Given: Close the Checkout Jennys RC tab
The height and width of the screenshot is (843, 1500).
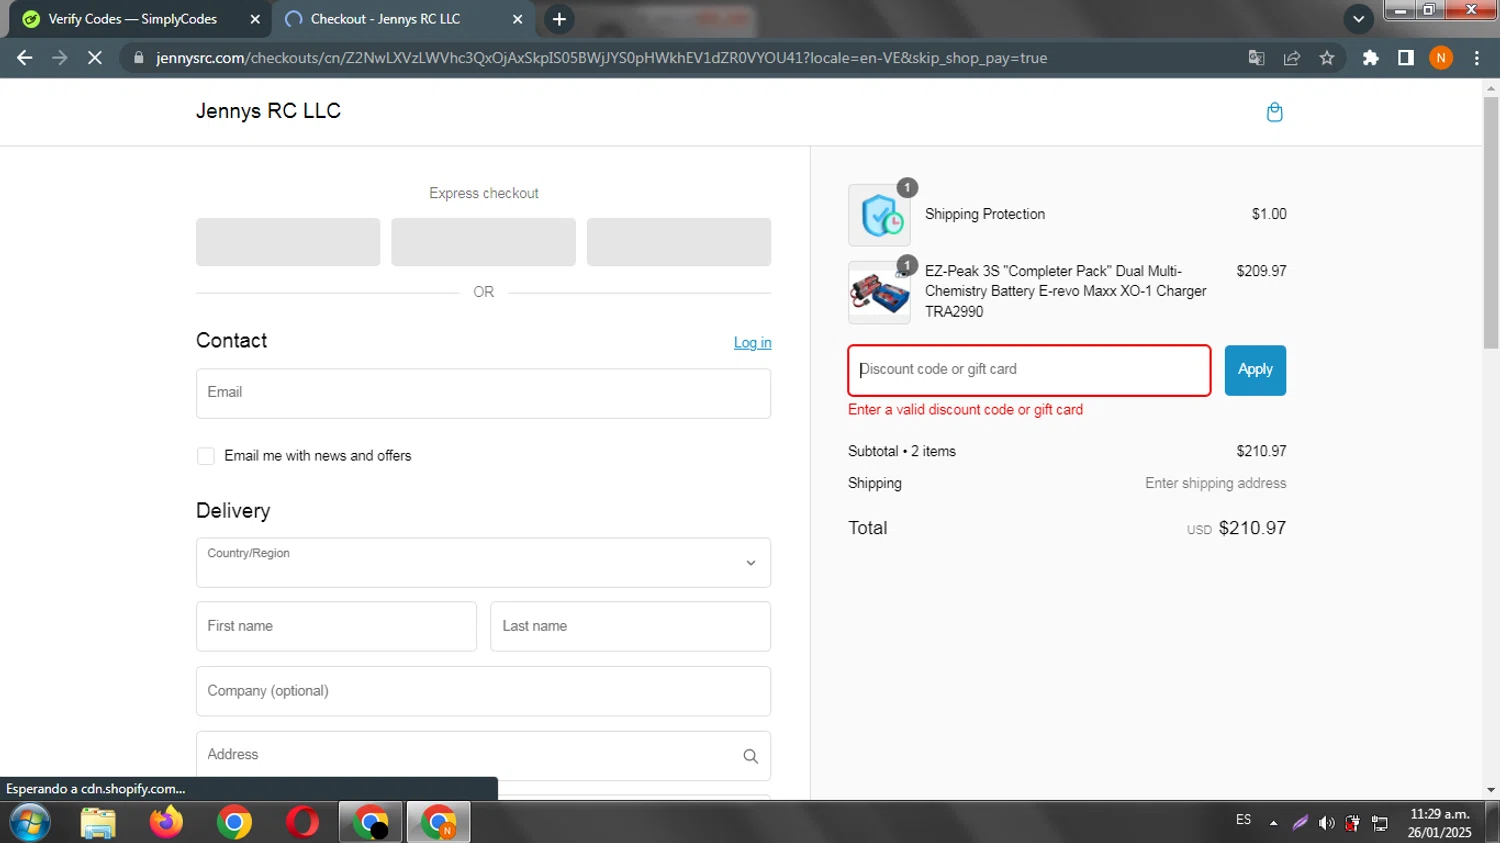Looking at the screenshot, I should coord(517,19).
